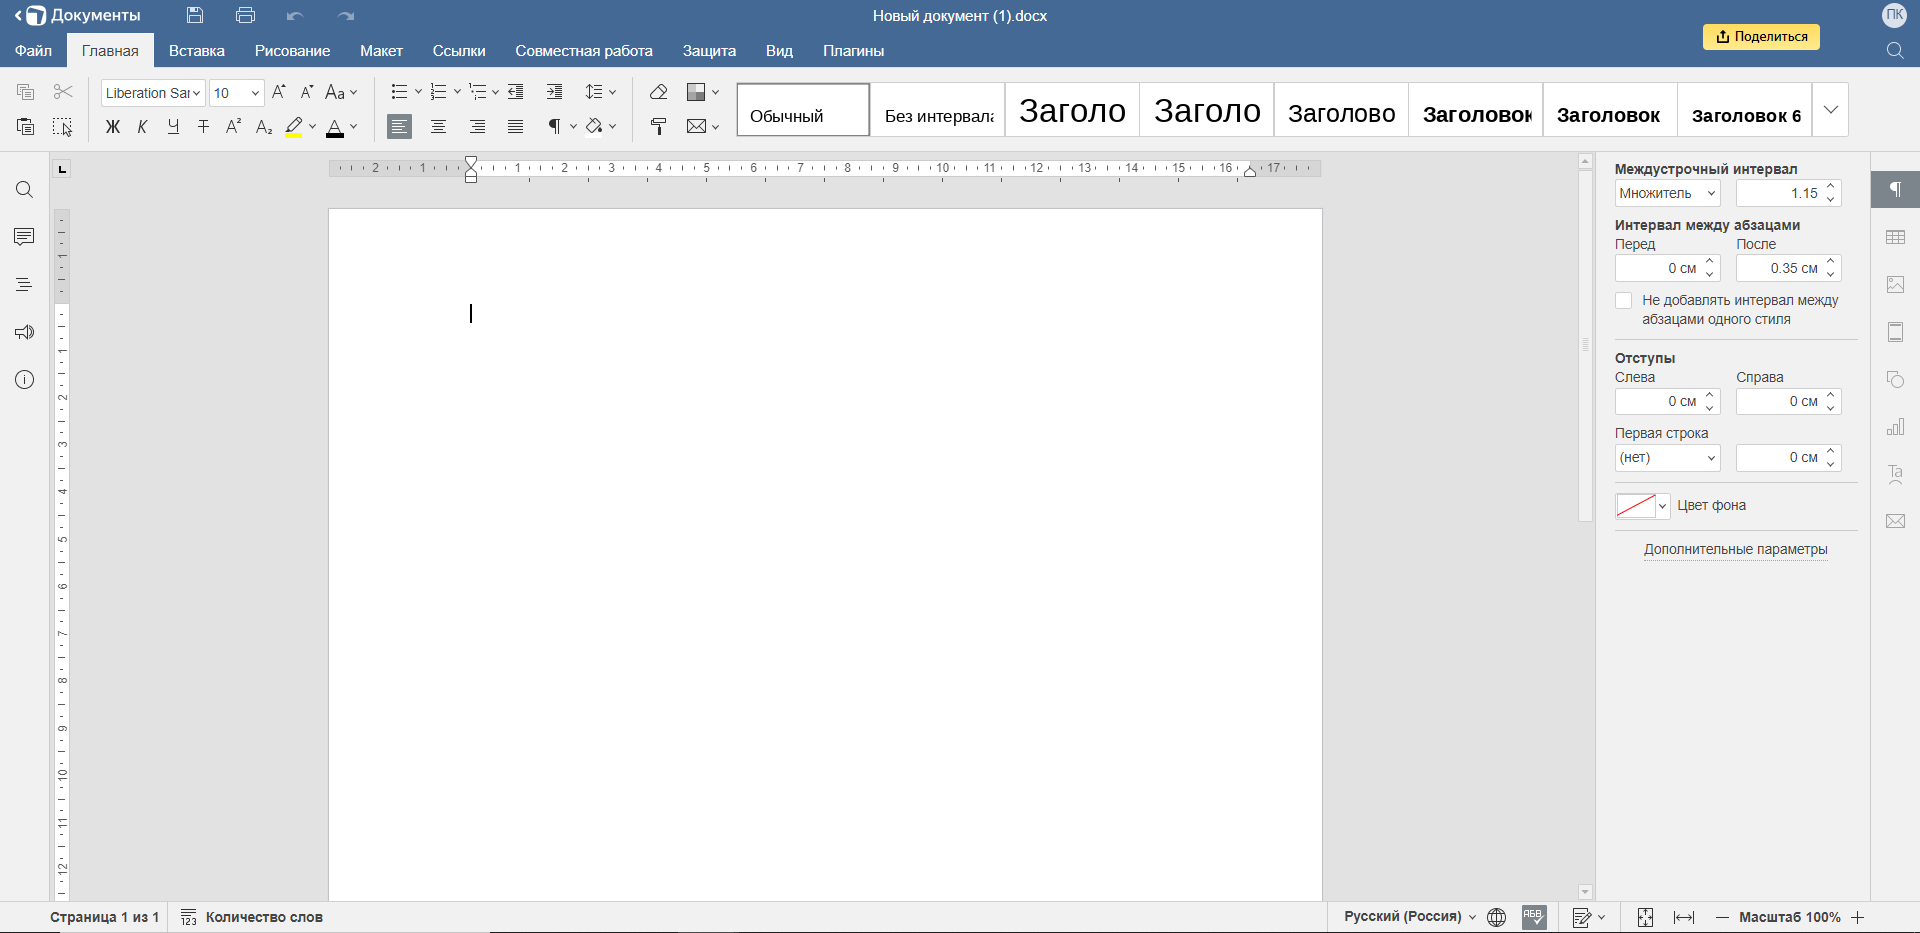
Task: Click the strikethrough text icon
Action: pyautogui.click(x=203, y=126)
